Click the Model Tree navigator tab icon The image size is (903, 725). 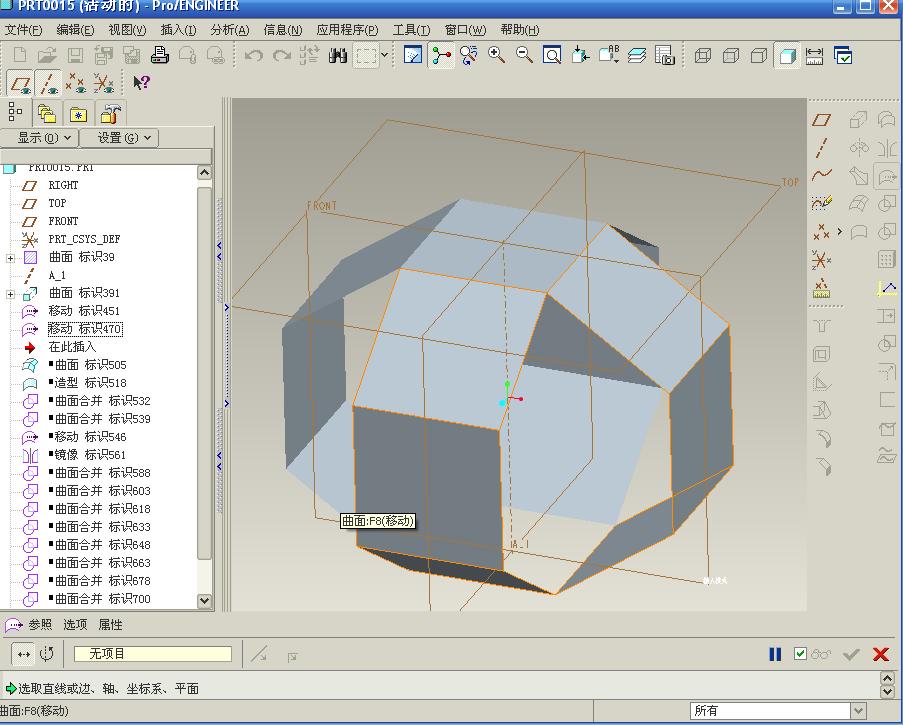(x=15, y=112)
